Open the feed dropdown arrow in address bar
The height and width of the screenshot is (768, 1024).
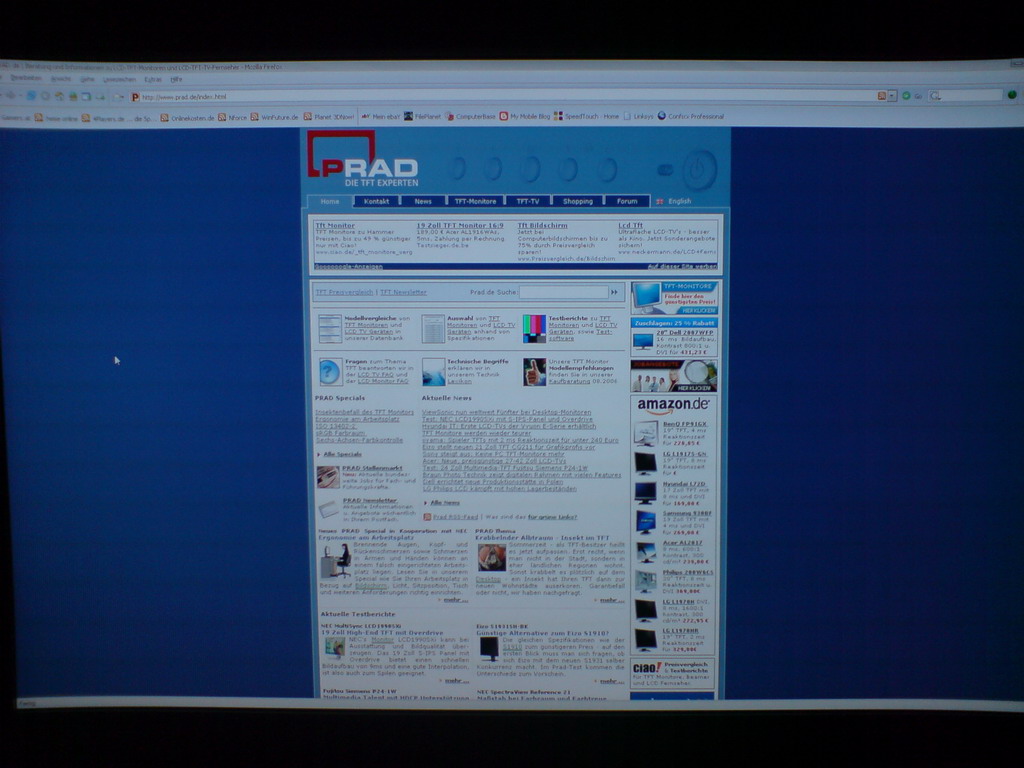point(892,96)
